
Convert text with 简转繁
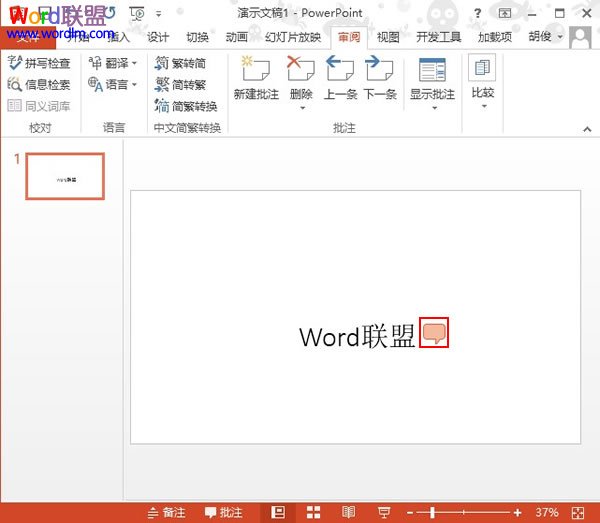tap(180, 85)
